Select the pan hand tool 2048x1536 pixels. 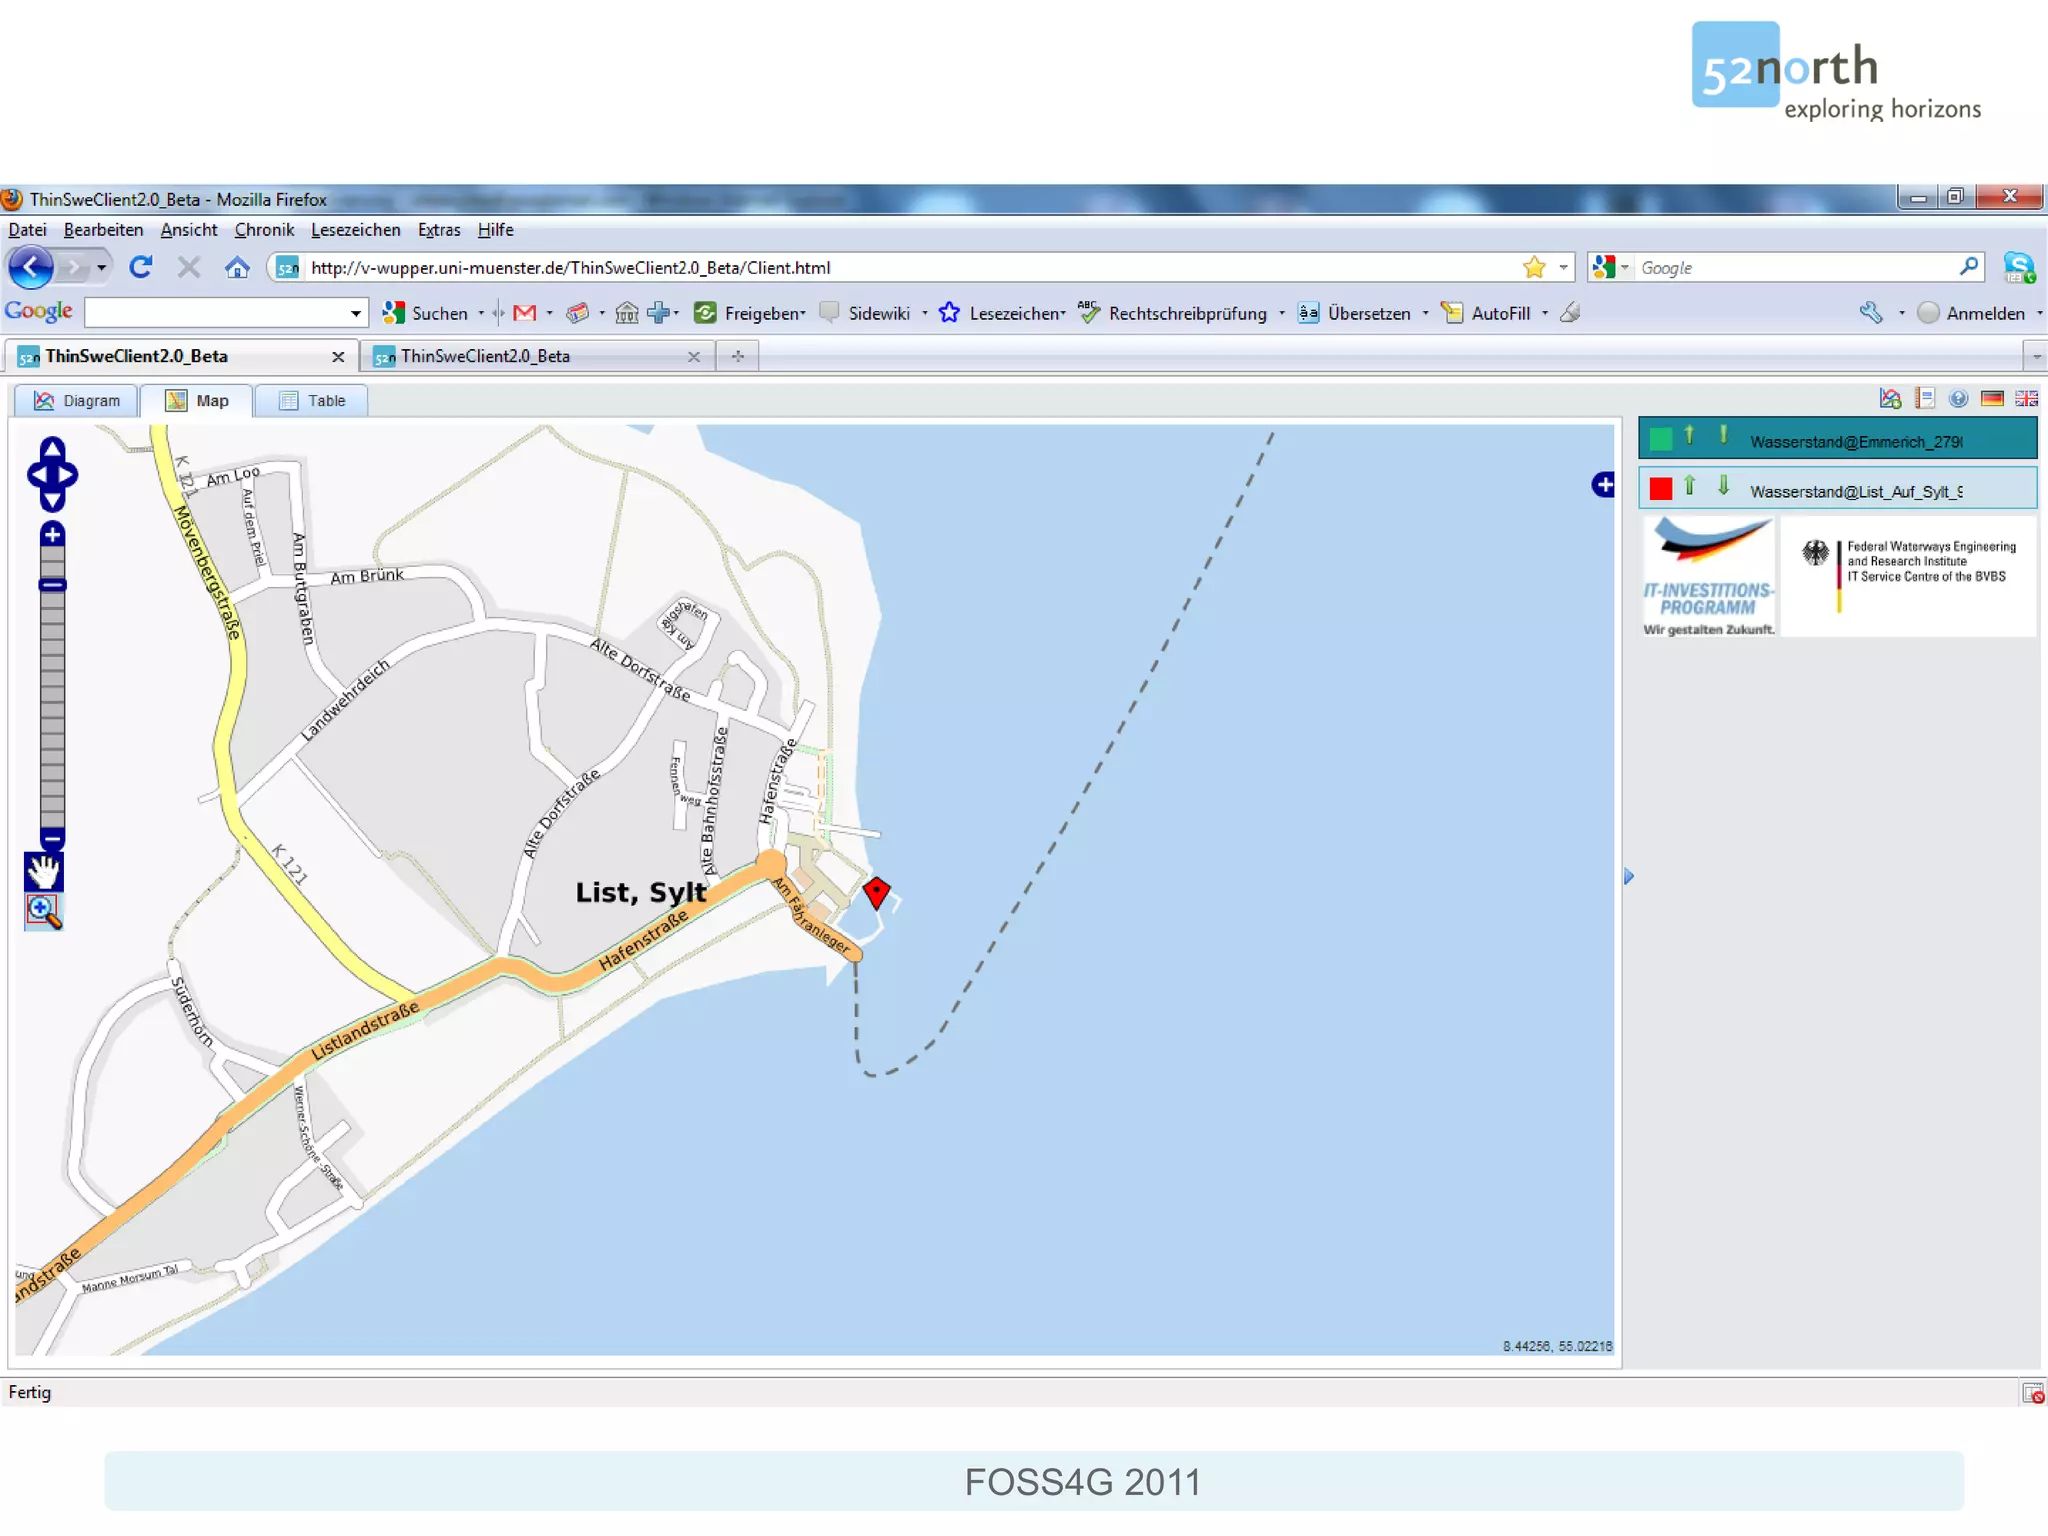pyautogui.click(x=43, y=872)
